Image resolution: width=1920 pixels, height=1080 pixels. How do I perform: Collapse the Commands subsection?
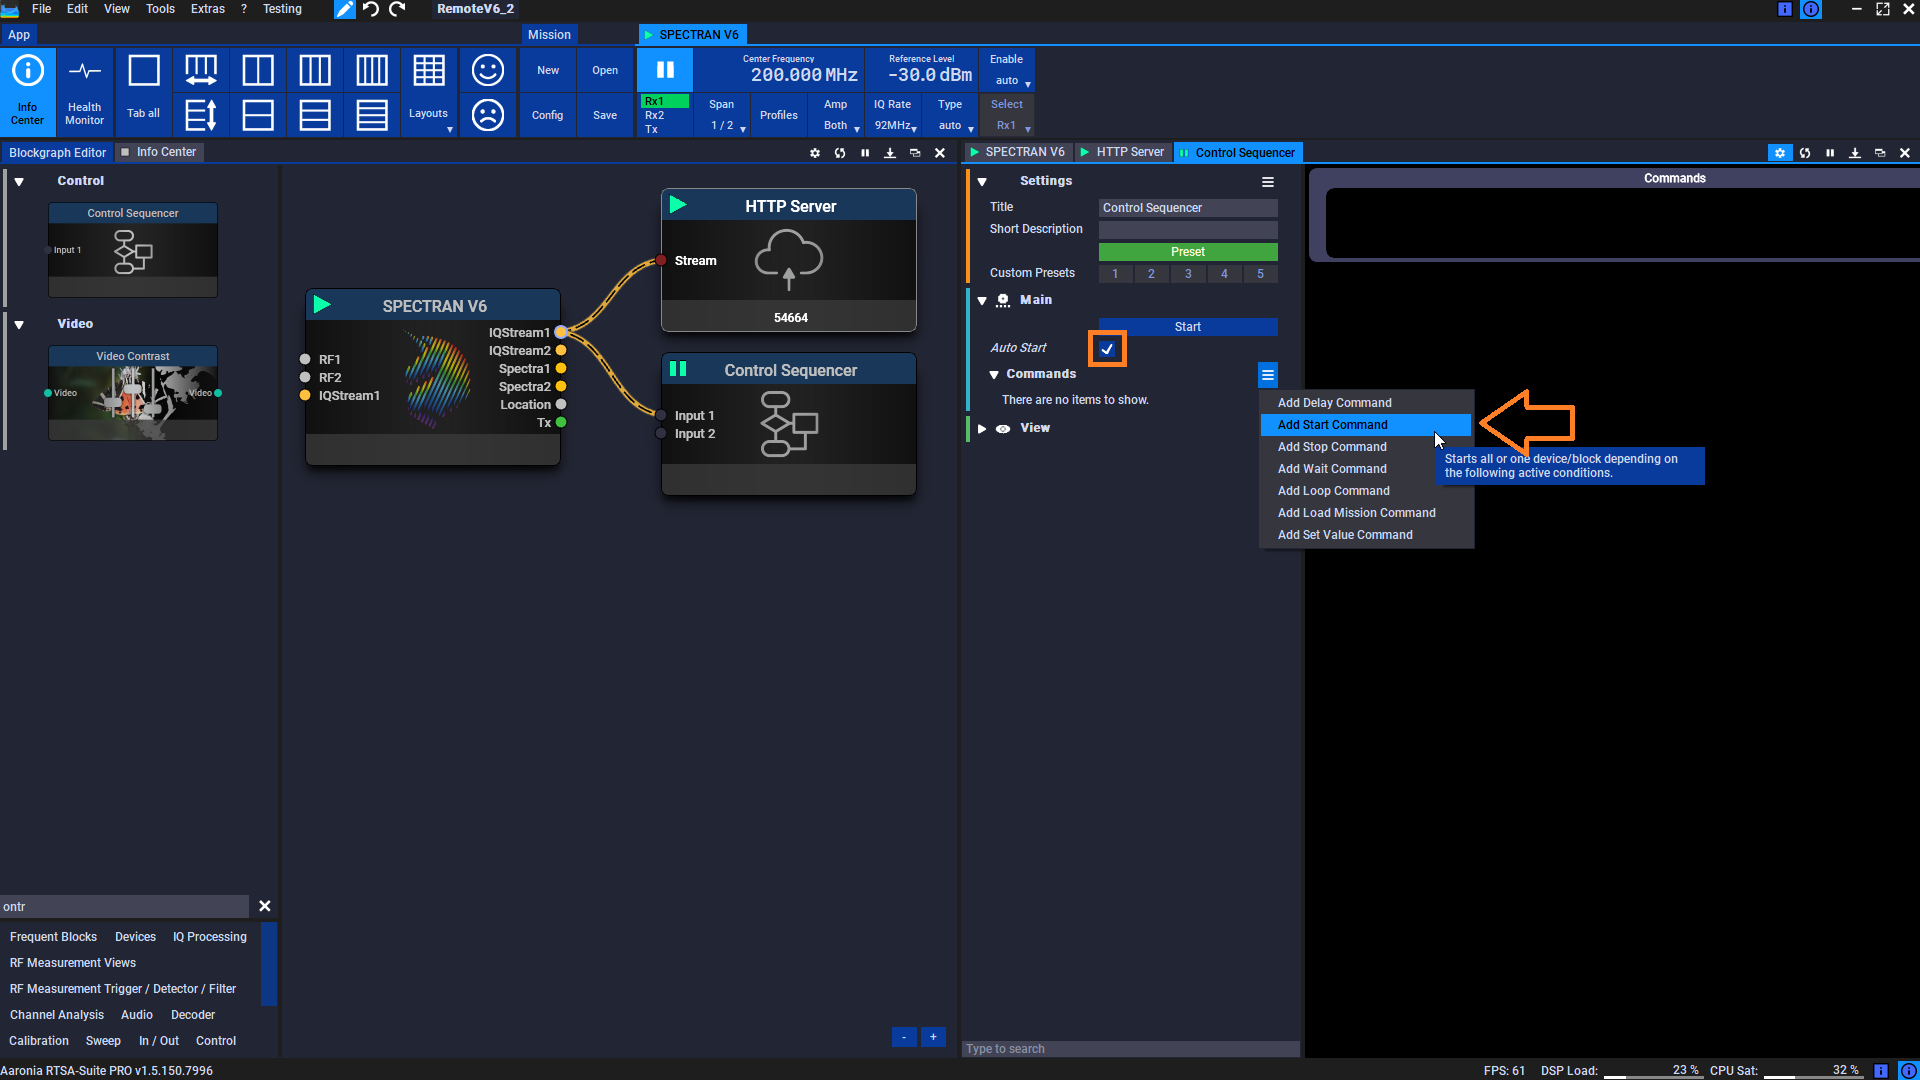point(994,375)
